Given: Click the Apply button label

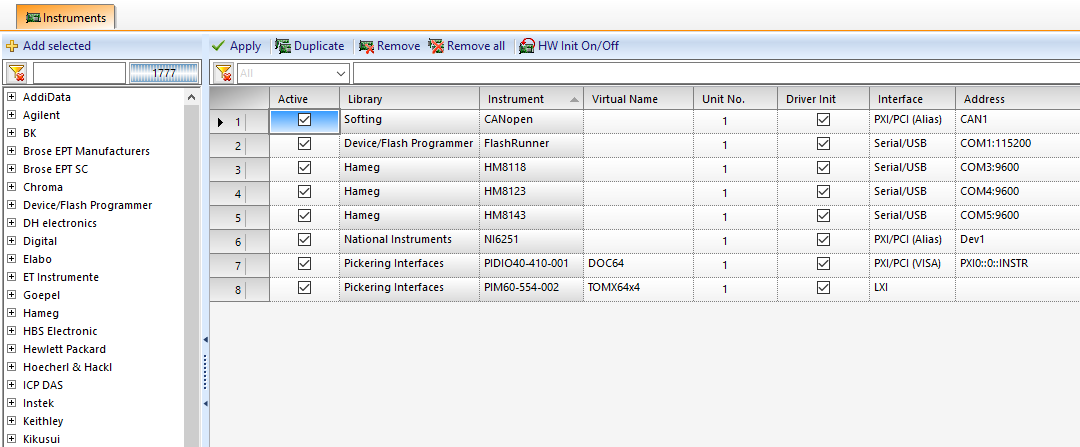Looking at the screenshot, I should point(245,46).
